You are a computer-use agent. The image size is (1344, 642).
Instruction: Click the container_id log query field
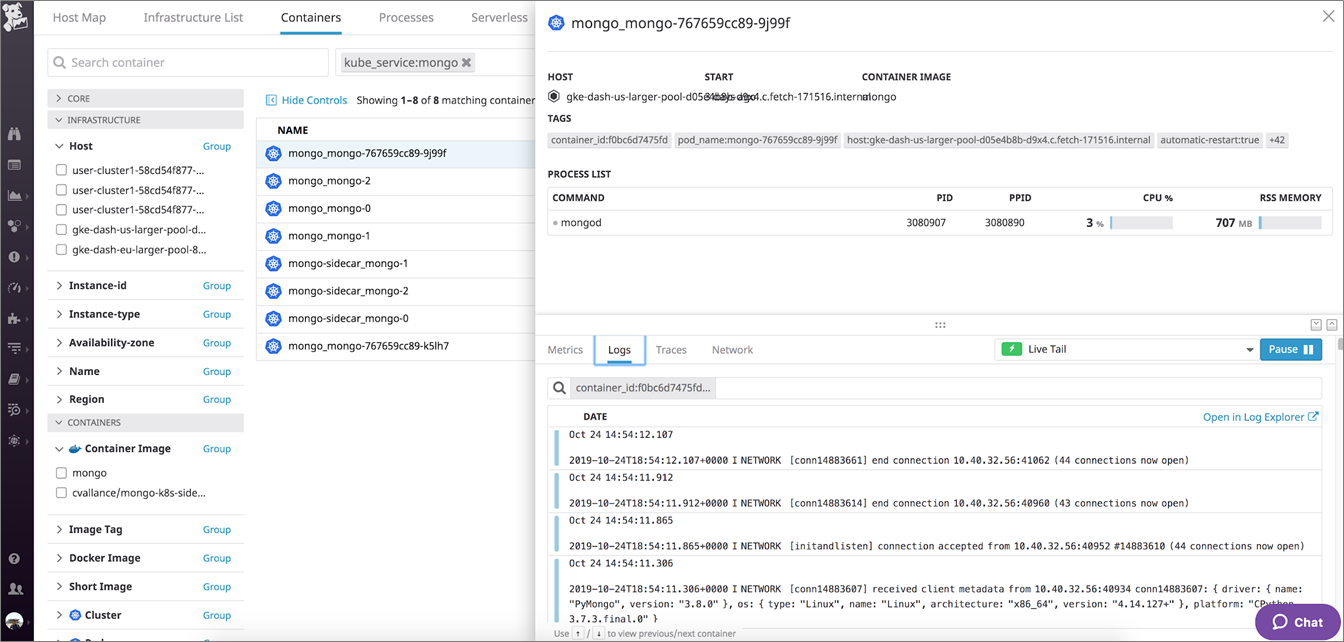(x=934, y=388)
